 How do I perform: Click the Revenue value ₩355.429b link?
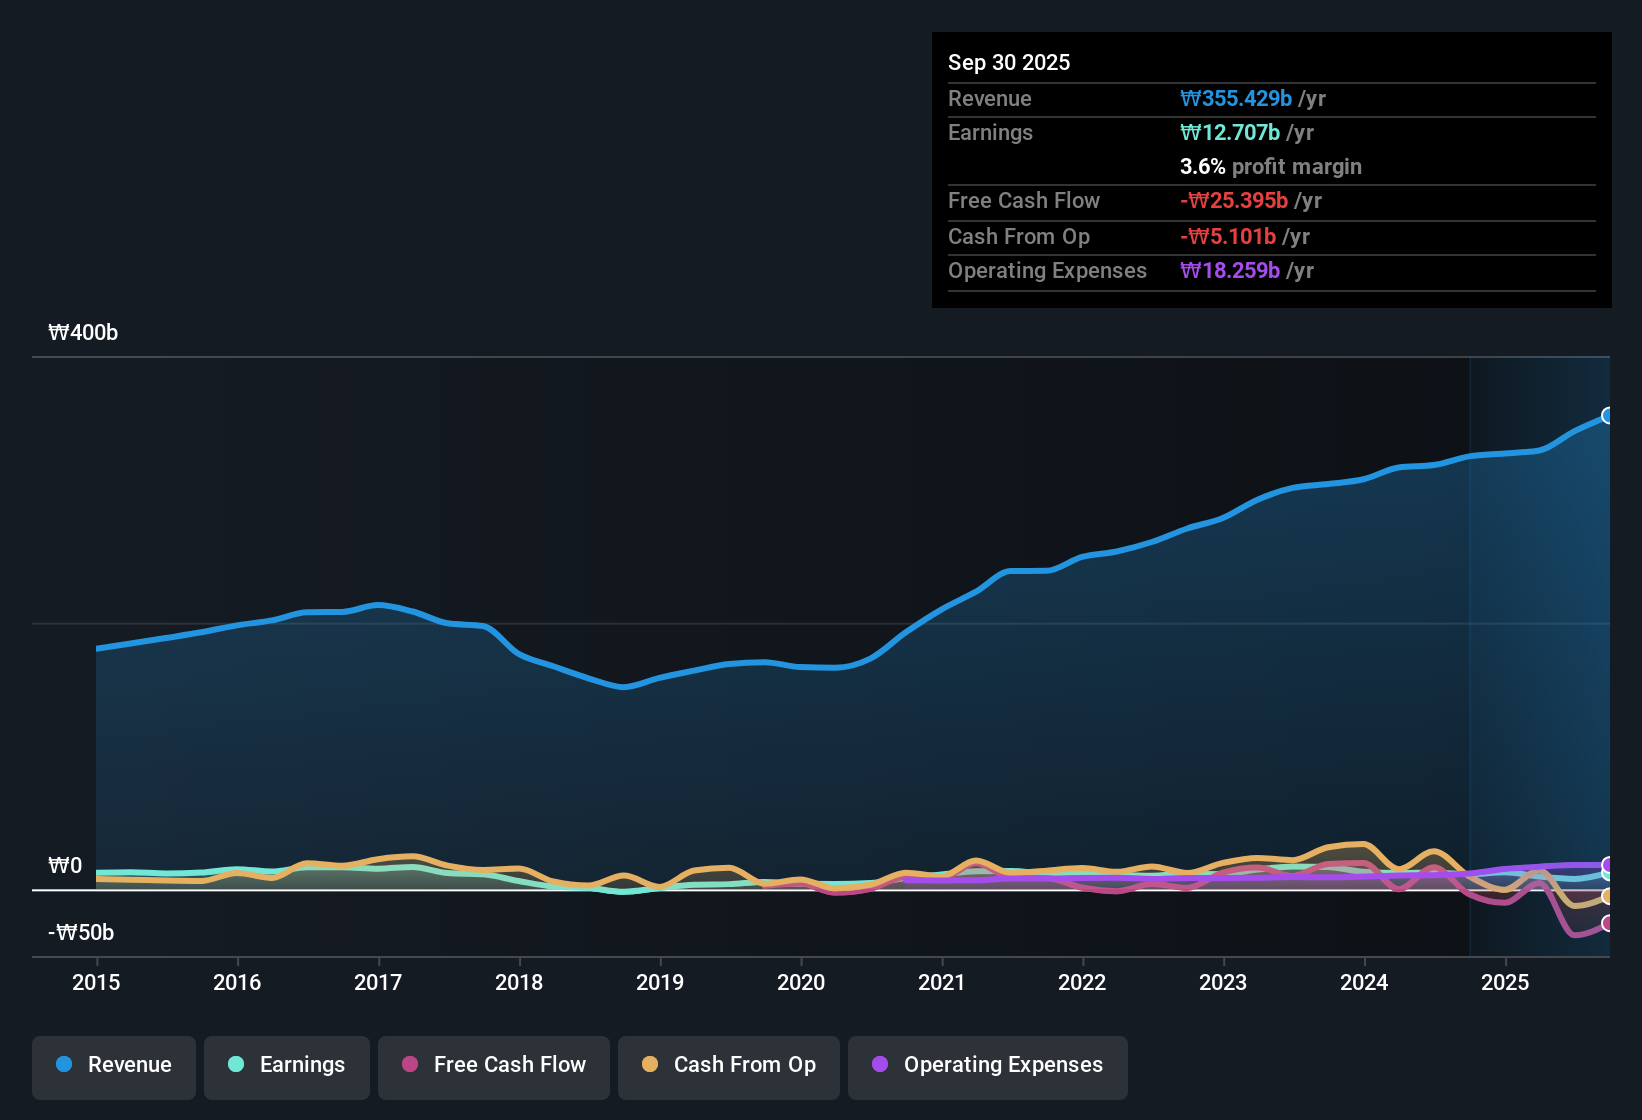(1236, 98)
